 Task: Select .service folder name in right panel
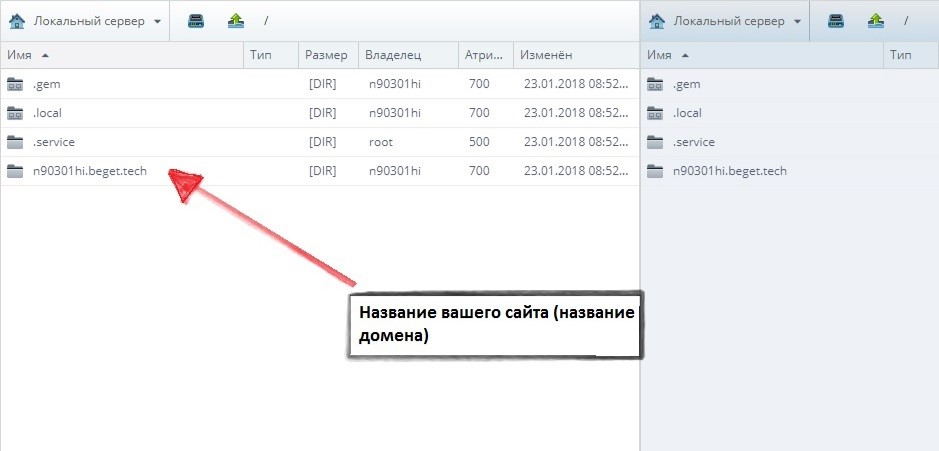pos(694,143)
